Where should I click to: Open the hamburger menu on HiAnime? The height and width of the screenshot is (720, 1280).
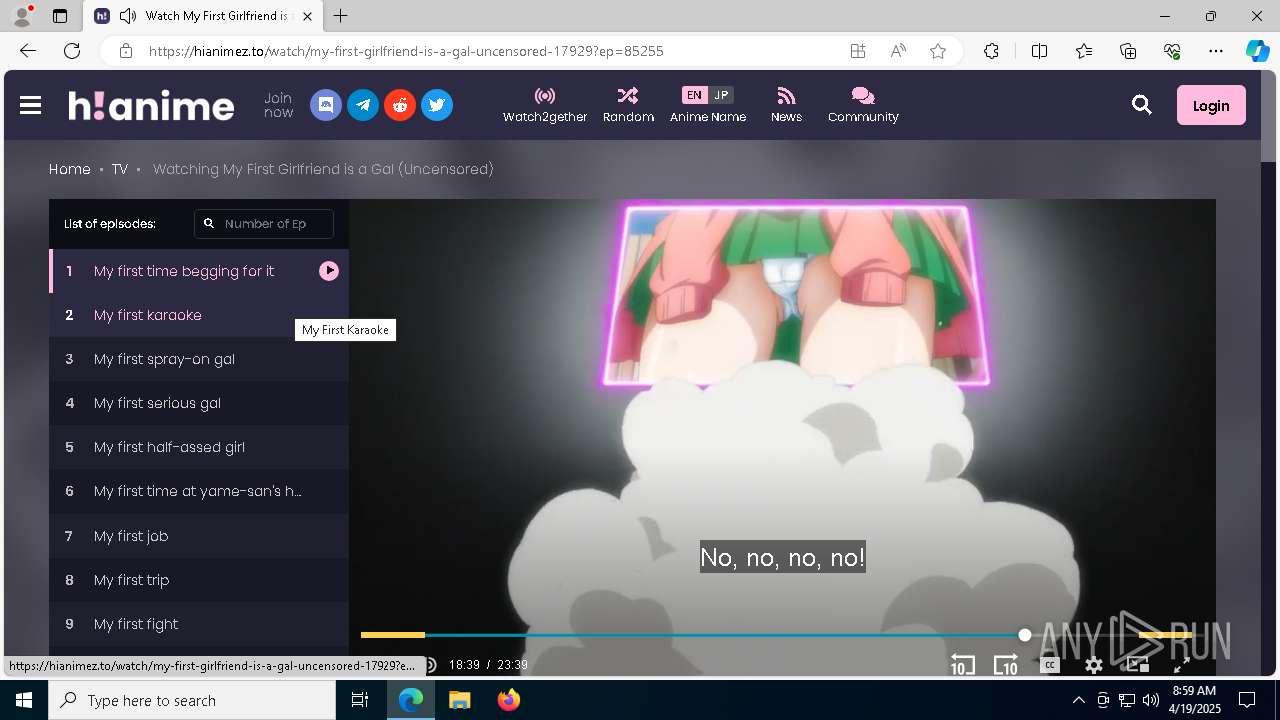pyautogui.click(x=30, y=105)
